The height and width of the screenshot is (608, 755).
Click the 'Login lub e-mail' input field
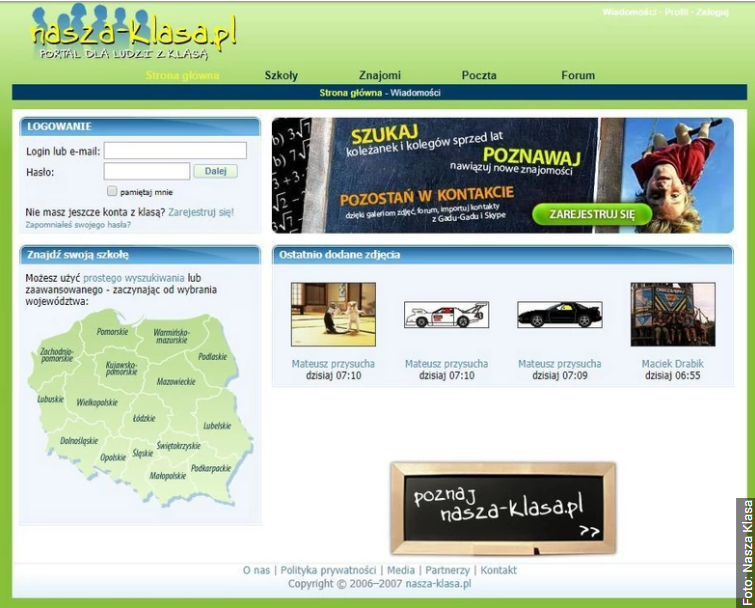pos(175,151)
